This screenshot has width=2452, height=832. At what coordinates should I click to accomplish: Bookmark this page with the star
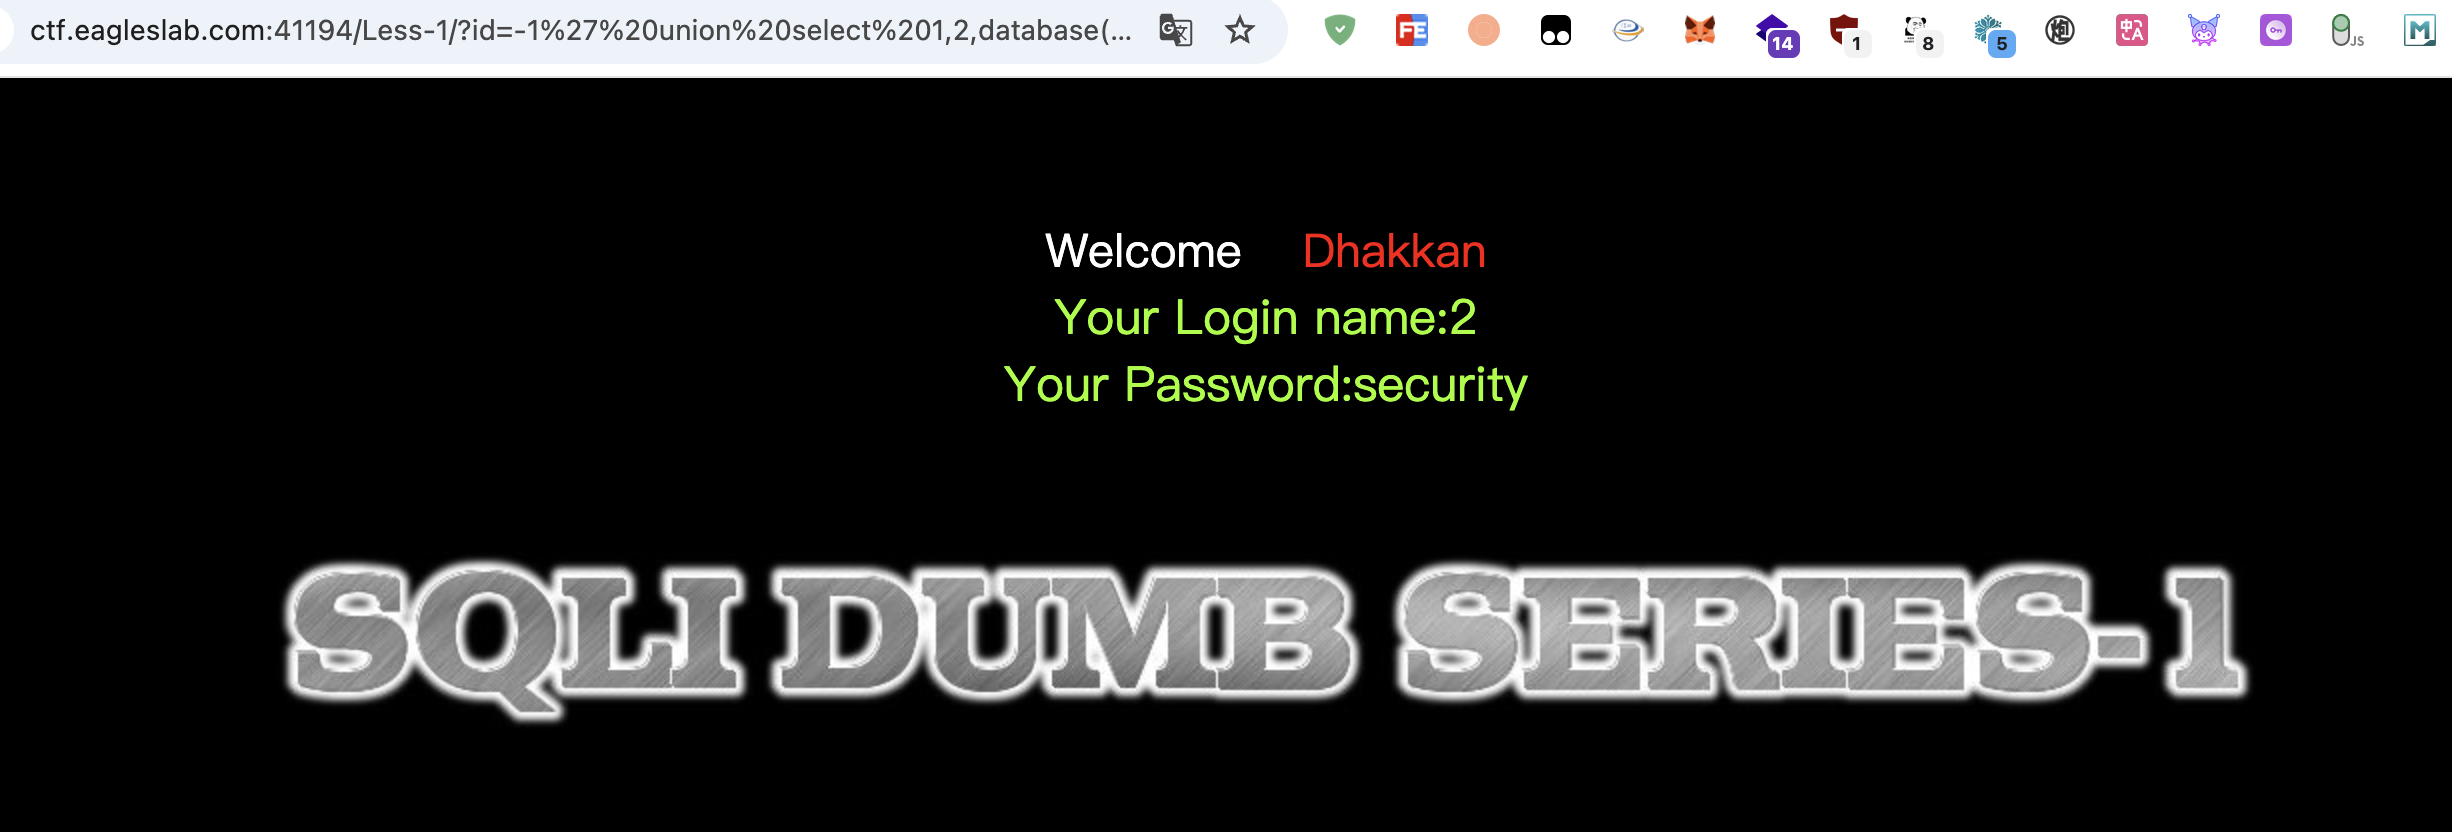1240,30
